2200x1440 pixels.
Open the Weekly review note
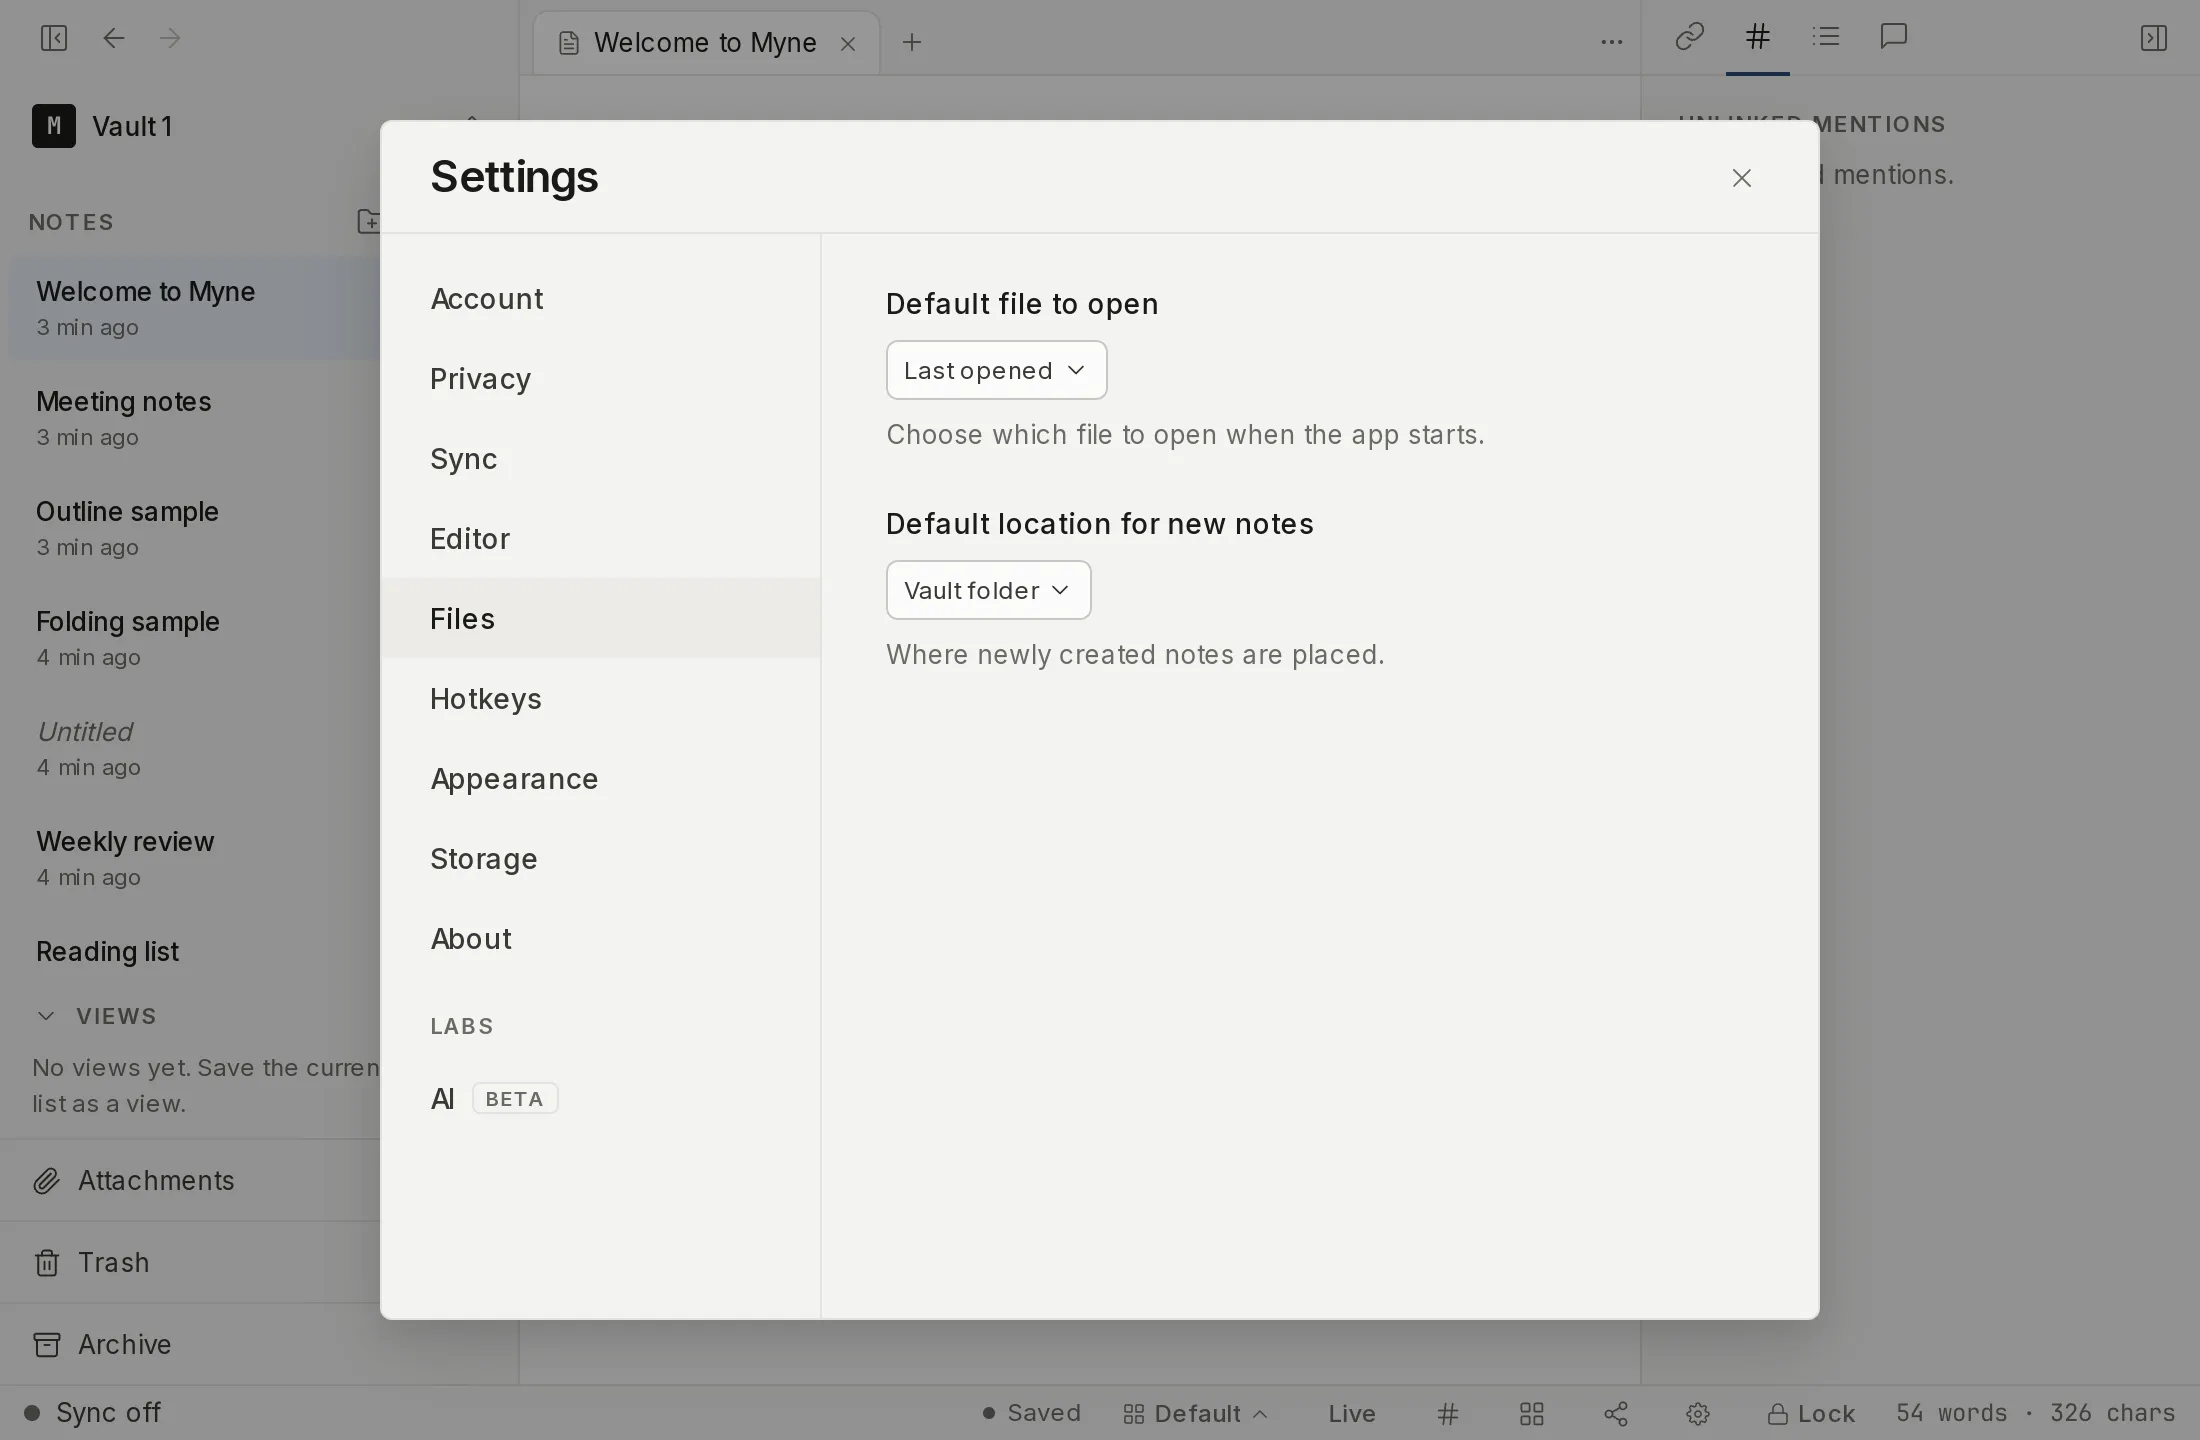click(194, 858)
